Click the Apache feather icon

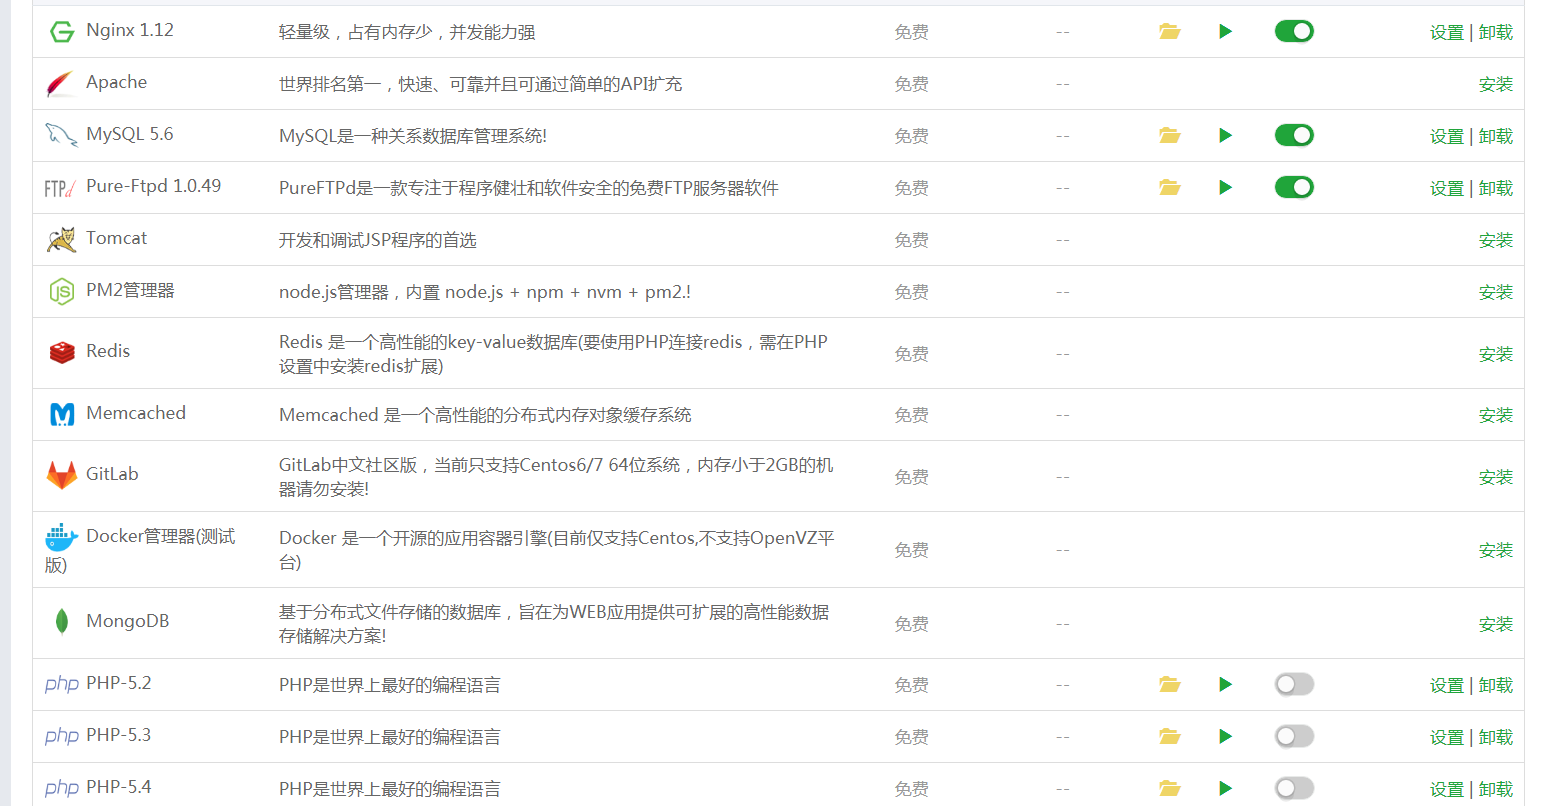61,84
